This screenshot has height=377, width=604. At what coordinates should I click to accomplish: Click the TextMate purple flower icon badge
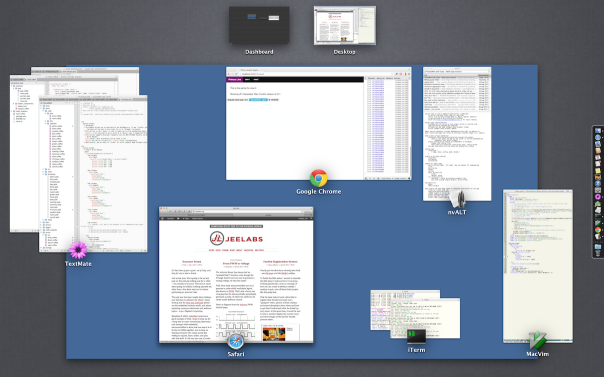click(x=78, y=250)
